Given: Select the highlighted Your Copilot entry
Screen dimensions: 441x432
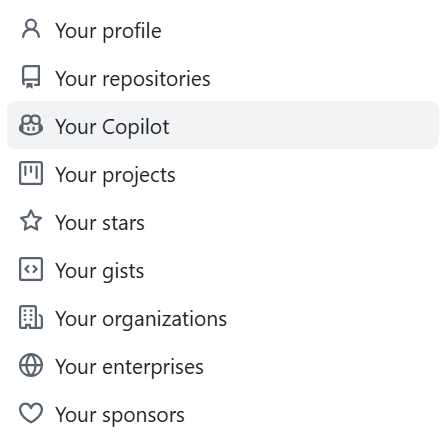Looking at the screenshot, I should pyautogui.click(x=223, y=125).
